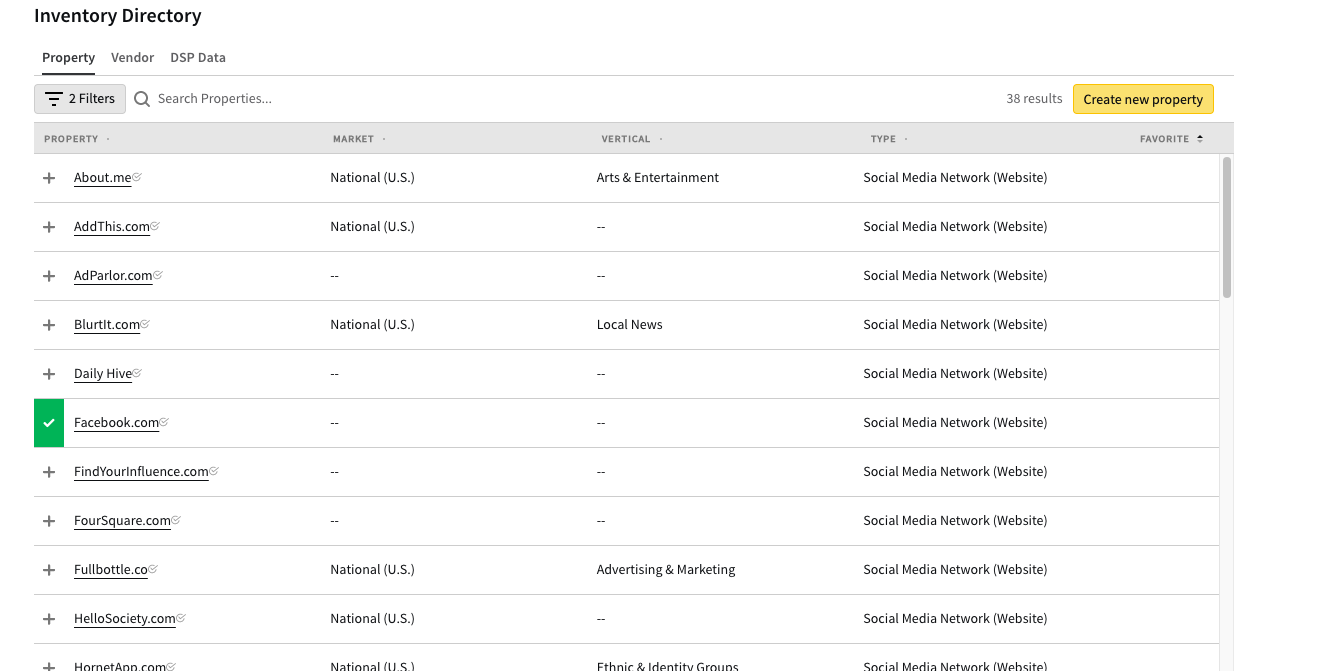Add FourSquare.com with its plus icon

coord(49,521)
